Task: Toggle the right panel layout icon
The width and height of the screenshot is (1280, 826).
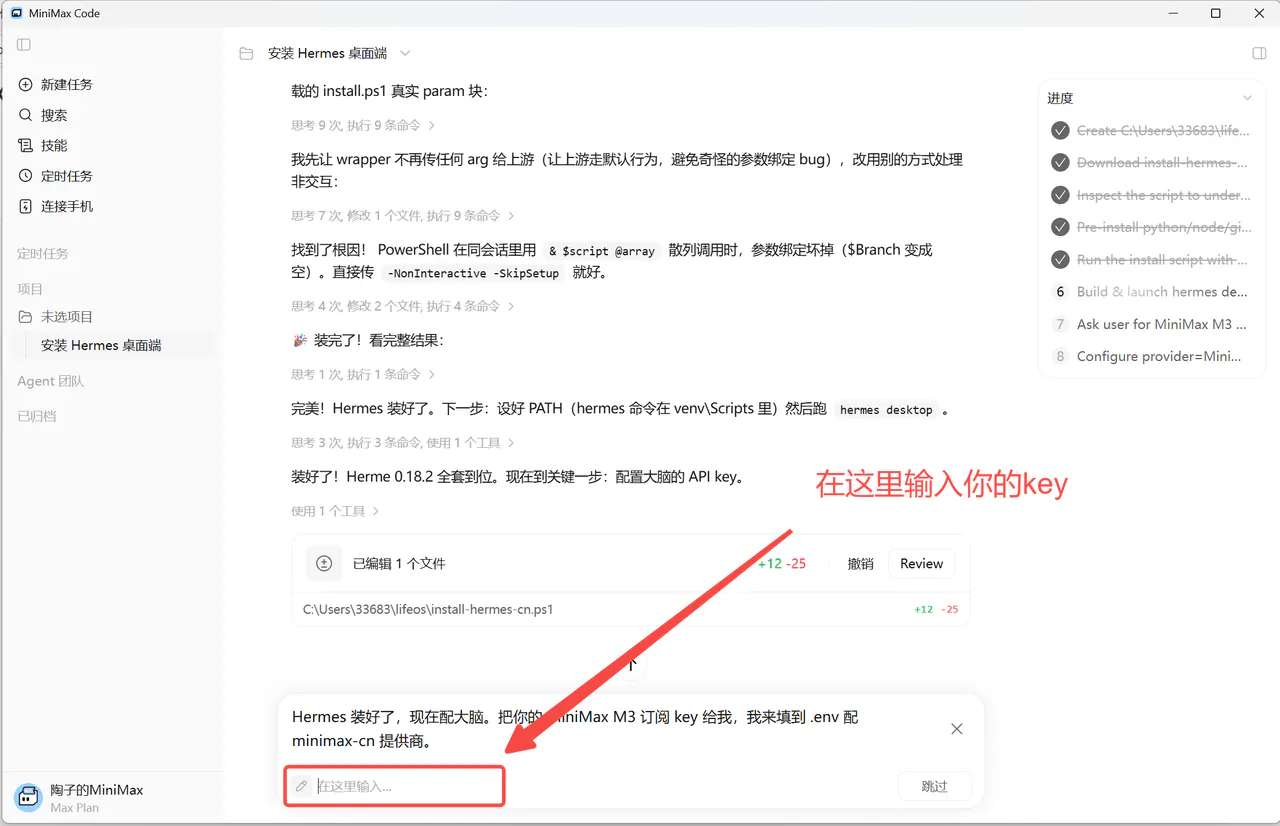Action: pyautogui.click(x=1259, y=53)
